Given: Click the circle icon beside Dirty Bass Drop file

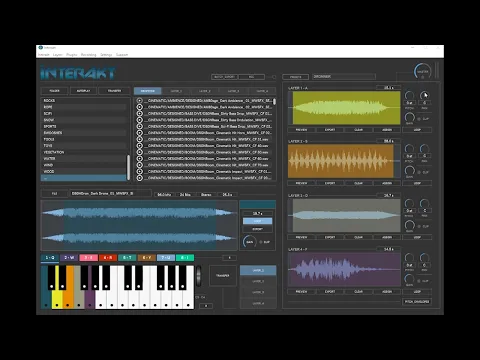Looking at the screenshot, I should 140,113.
